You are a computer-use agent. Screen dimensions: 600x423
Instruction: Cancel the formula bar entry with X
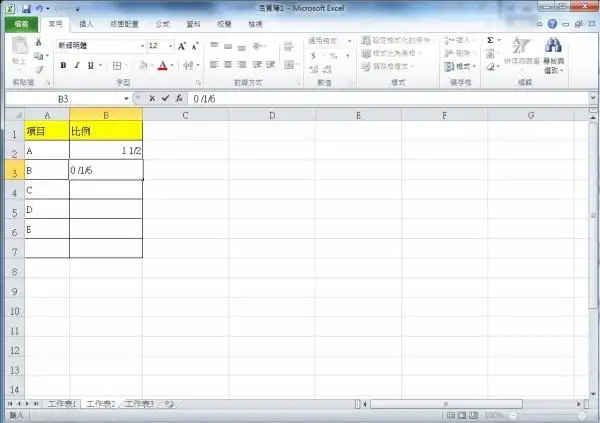click(152, 99)
